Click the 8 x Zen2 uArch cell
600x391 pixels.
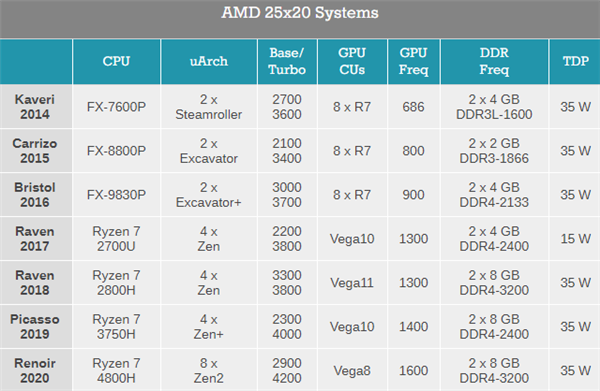click(209, 371)
